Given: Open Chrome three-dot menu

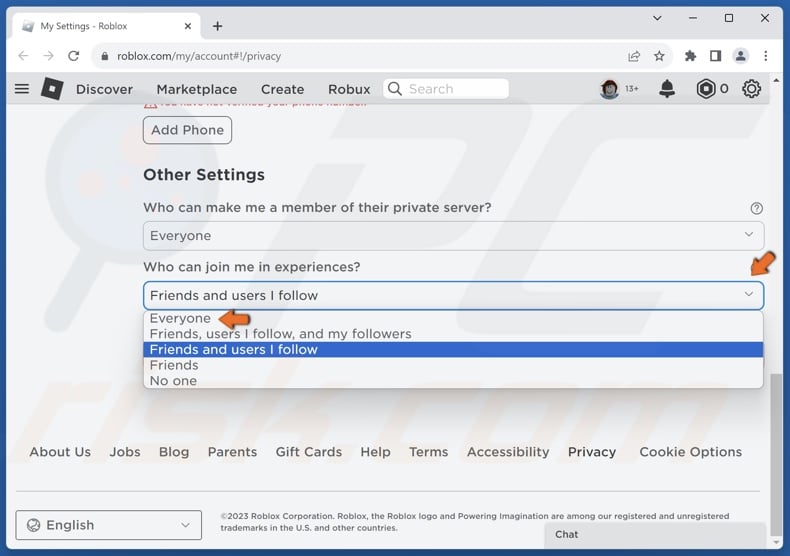Looking at the screenshot, I should (766, 56).
